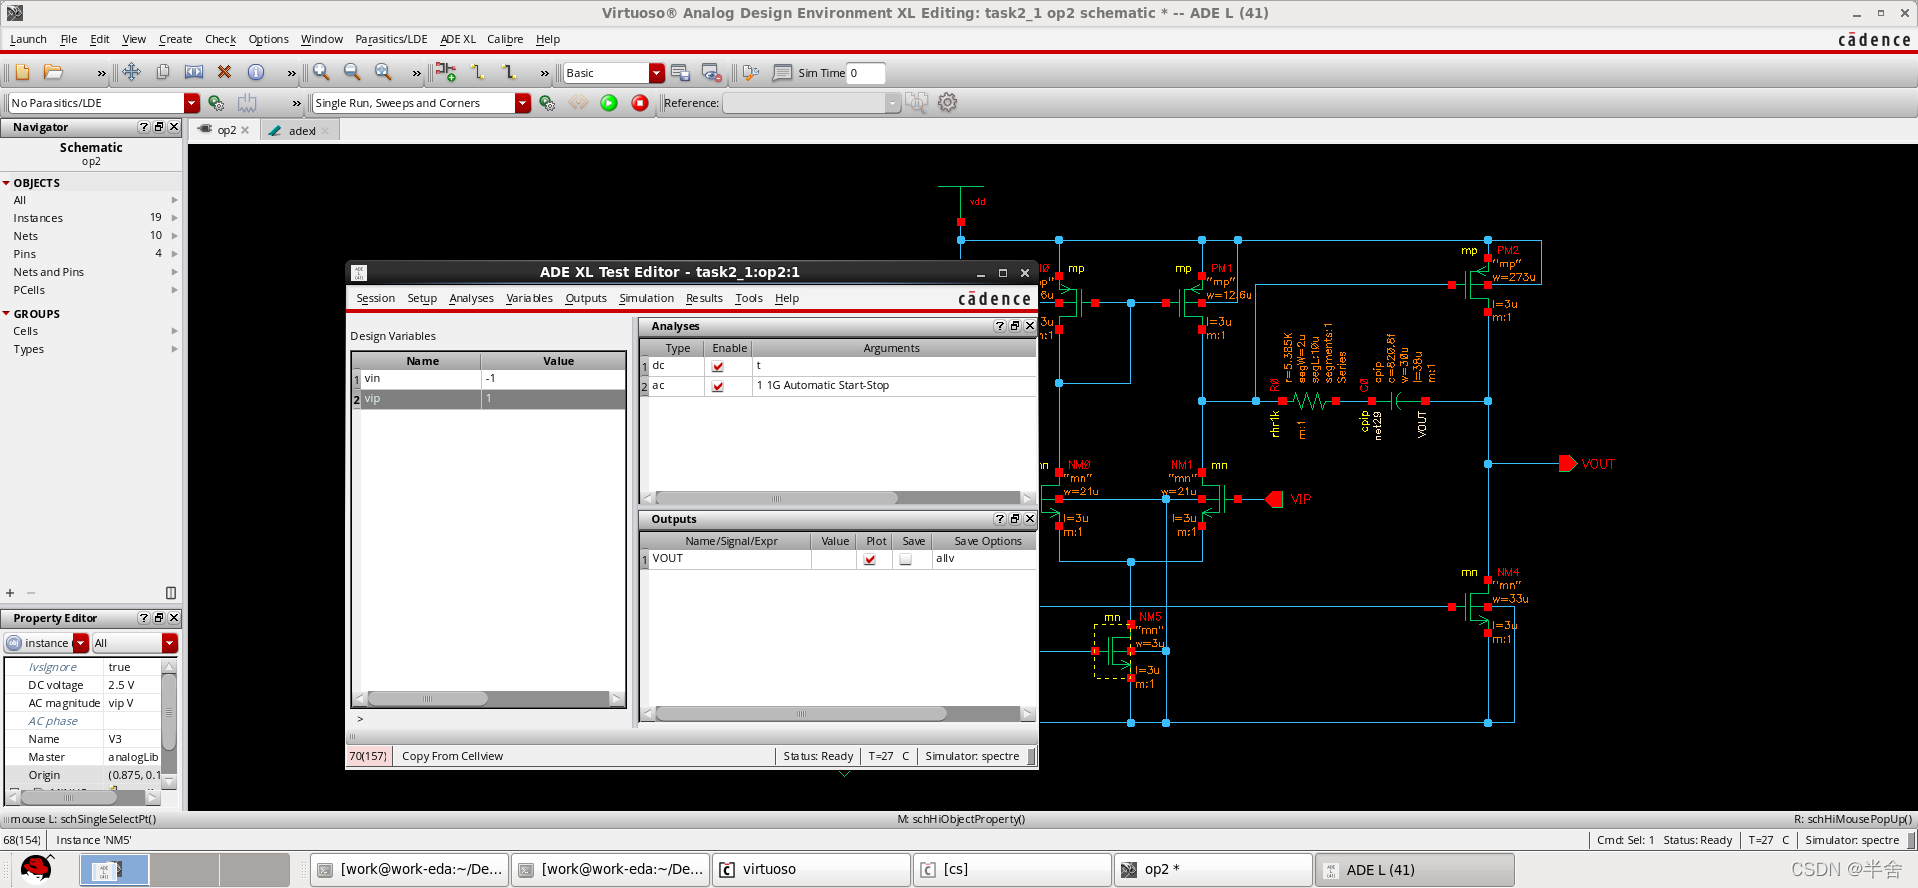
Task: Open the instance dropdown in Property Editor
Action: (81, 643)
